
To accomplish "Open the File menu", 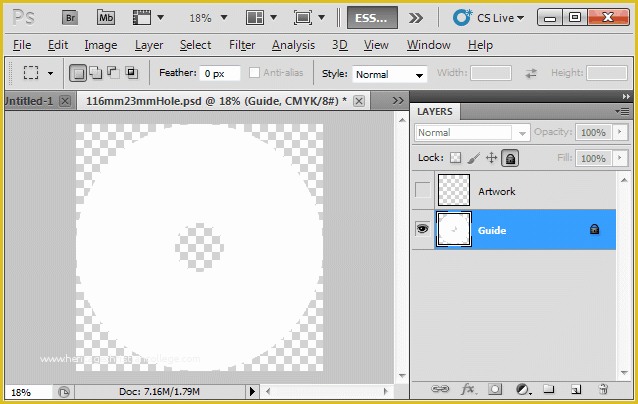I will click(x=22, y=45).
